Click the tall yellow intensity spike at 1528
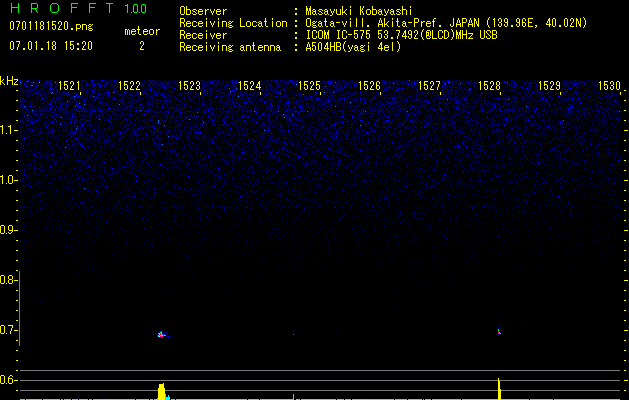This screenshot has height=400, width=629. [499, 389]
